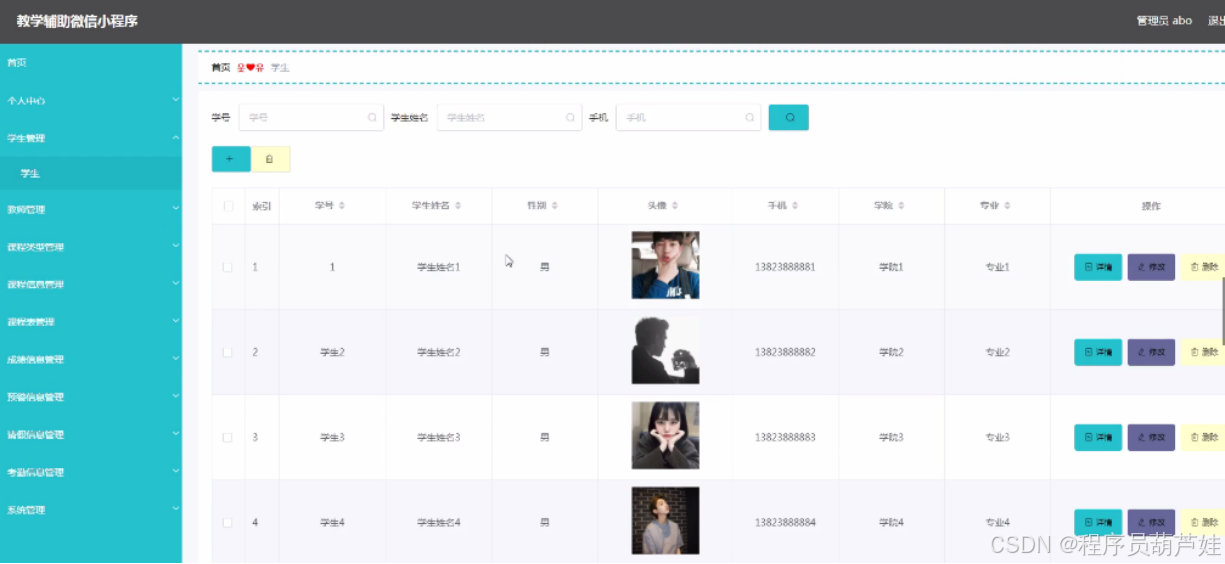Check the checkbox for row 1
Screen dimensions: 1225x564
point(228,267)
